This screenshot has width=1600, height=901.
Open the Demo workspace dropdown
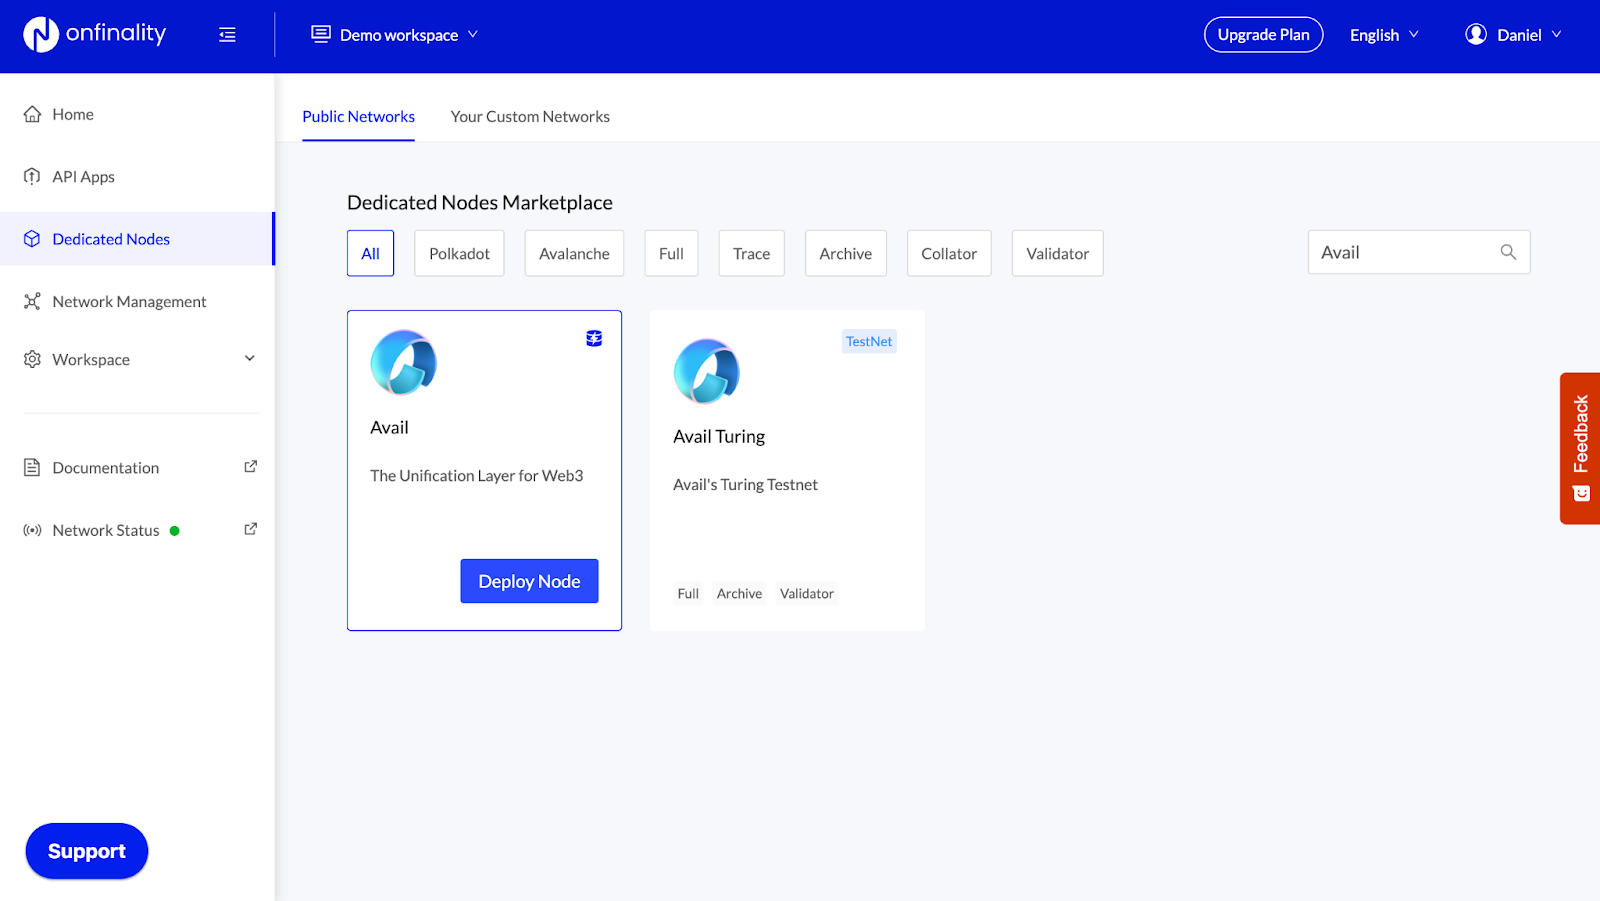[x=396, y=35]
